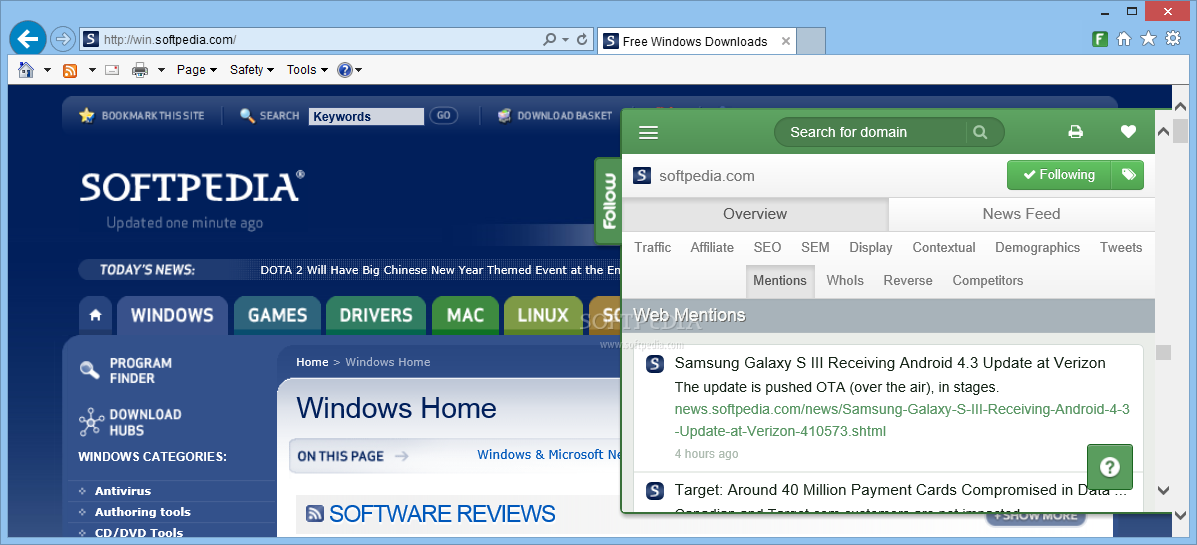The width and height of the screenshot is (1197, 545).
Task: Refresh the page with reload icon
Action: [582, 40]
